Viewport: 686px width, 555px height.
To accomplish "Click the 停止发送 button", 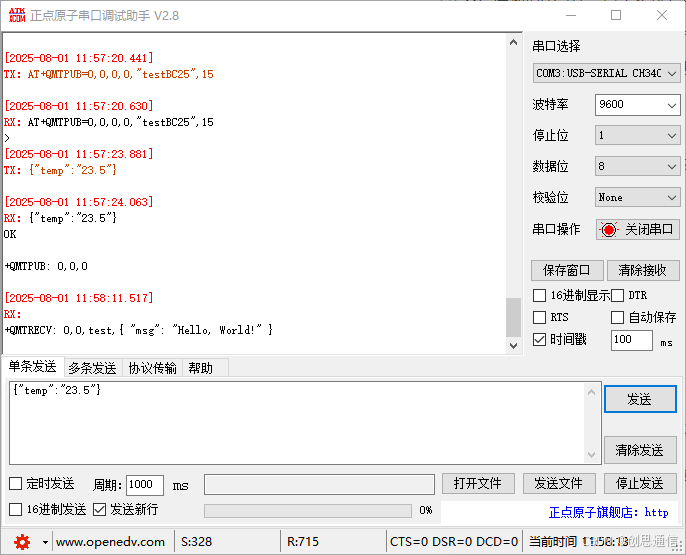I will click(640, 483).
